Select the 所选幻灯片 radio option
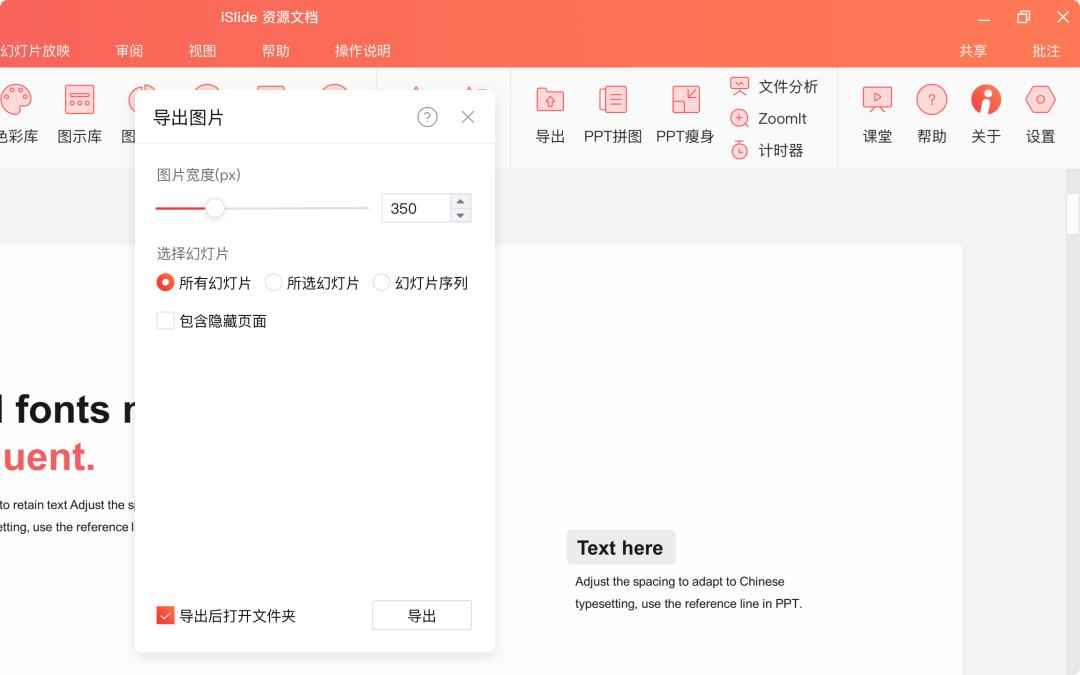 click(274, 283)
